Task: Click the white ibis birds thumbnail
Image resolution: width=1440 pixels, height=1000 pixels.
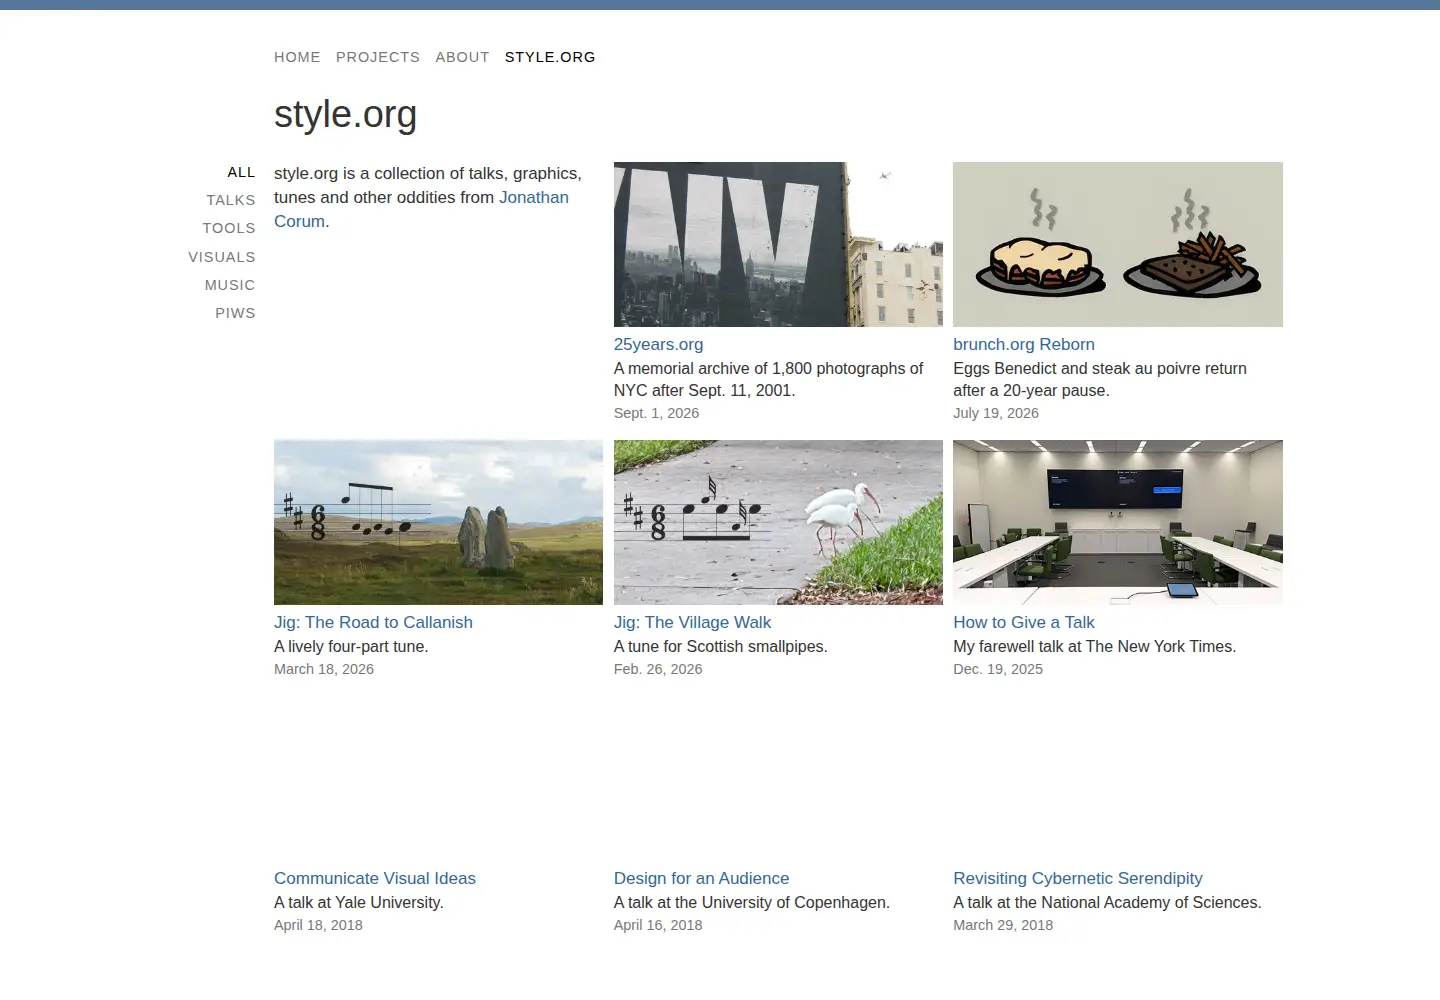Action: 778,522
